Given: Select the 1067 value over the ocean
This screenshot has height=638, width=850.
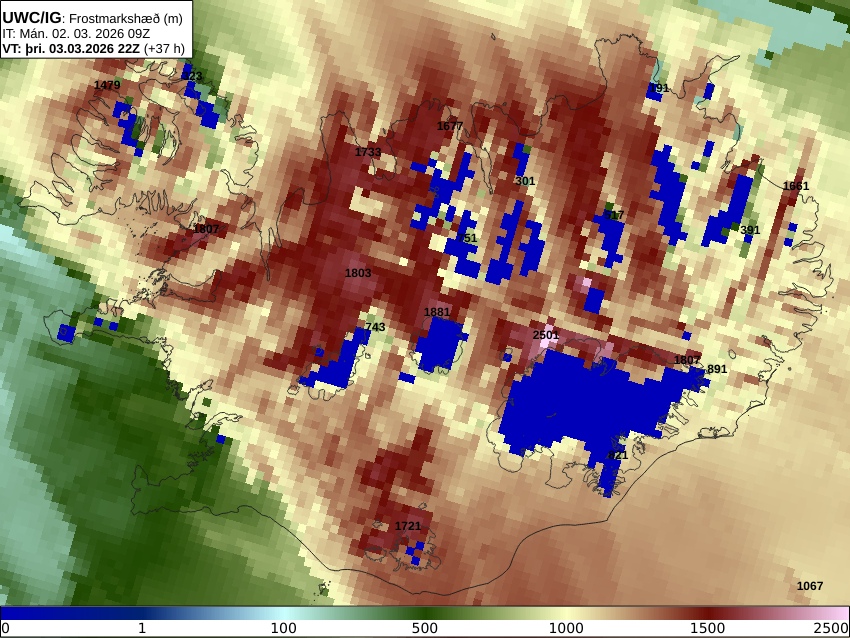Looking at the screenshot, I should (810, 586).
